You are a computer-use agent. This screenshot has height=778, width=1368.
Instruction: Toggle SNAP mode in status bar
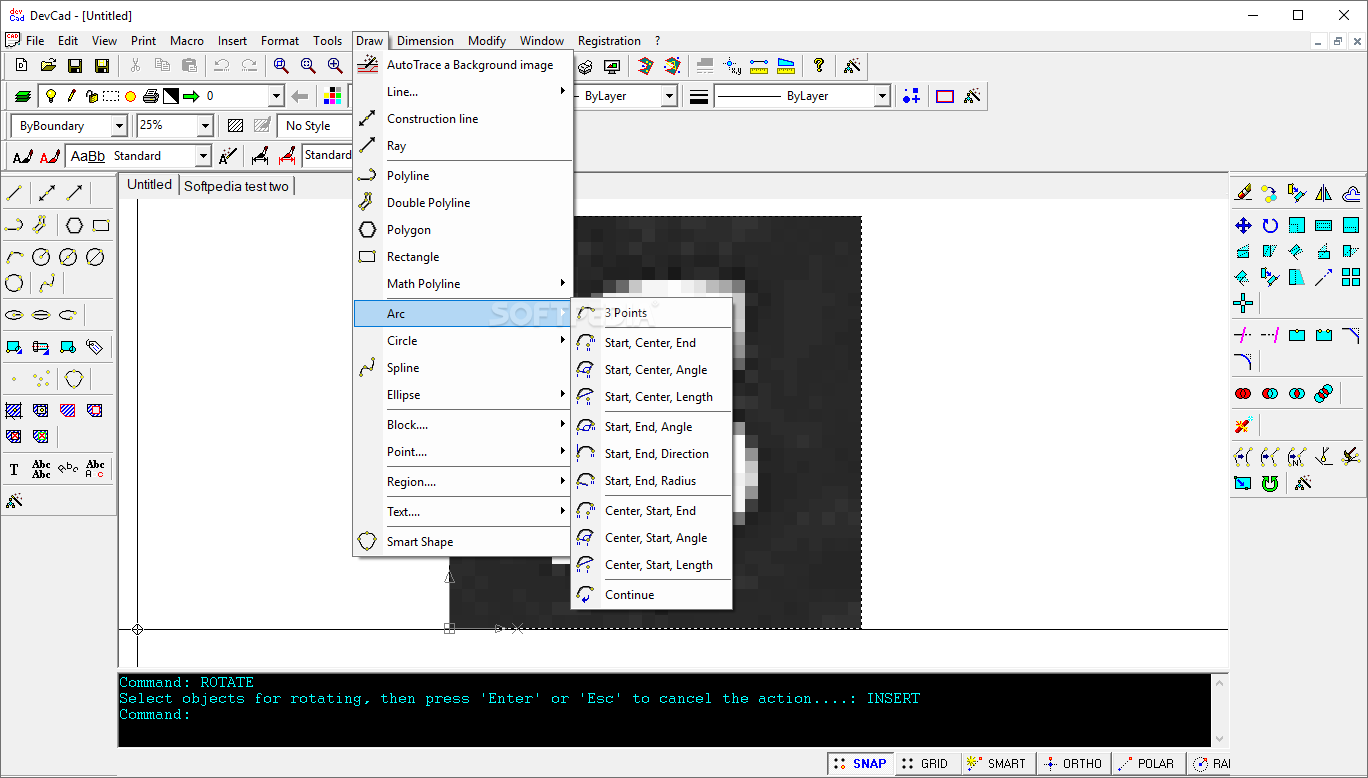(x=860, y=763)
